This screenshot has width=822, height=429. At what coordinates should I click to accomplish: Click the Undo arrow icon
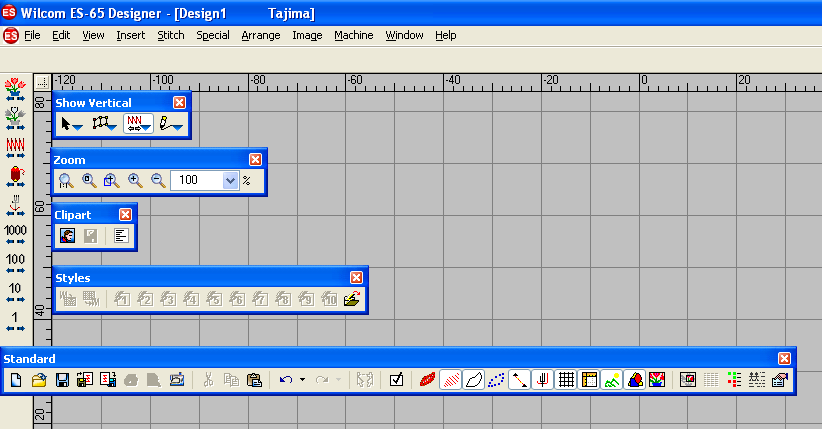pyautogui.click(x=286, y=380)
